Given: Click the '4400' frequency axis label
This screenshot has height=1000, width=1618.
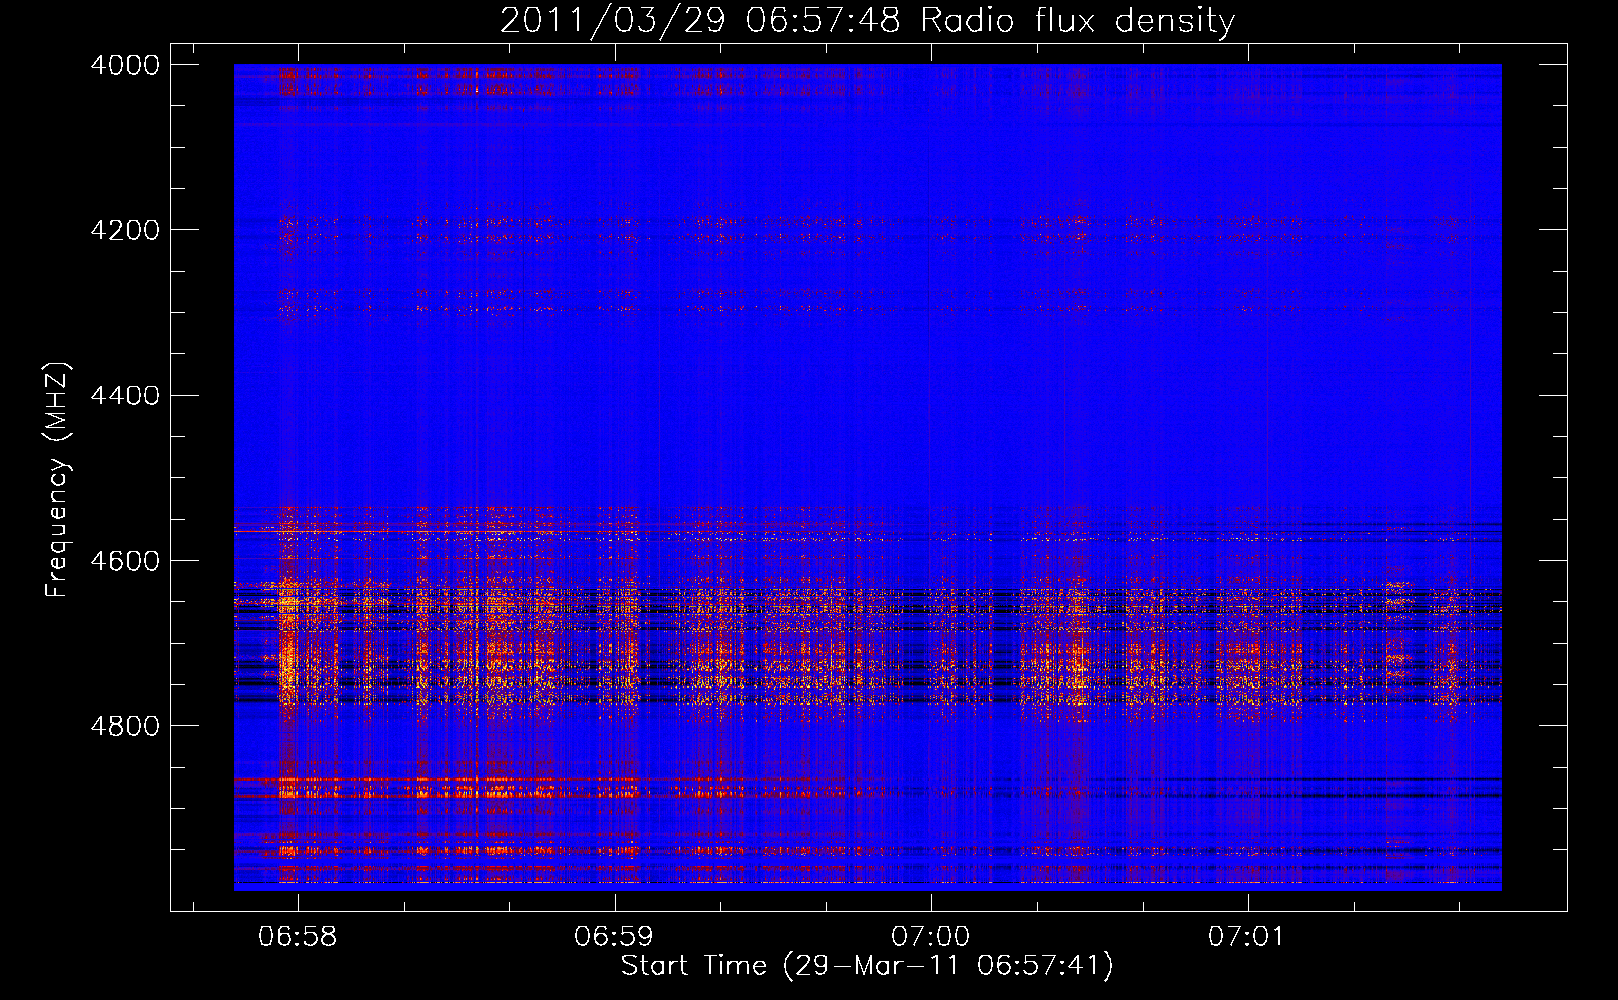Looking at the screenshot, I should pos(125,395).
